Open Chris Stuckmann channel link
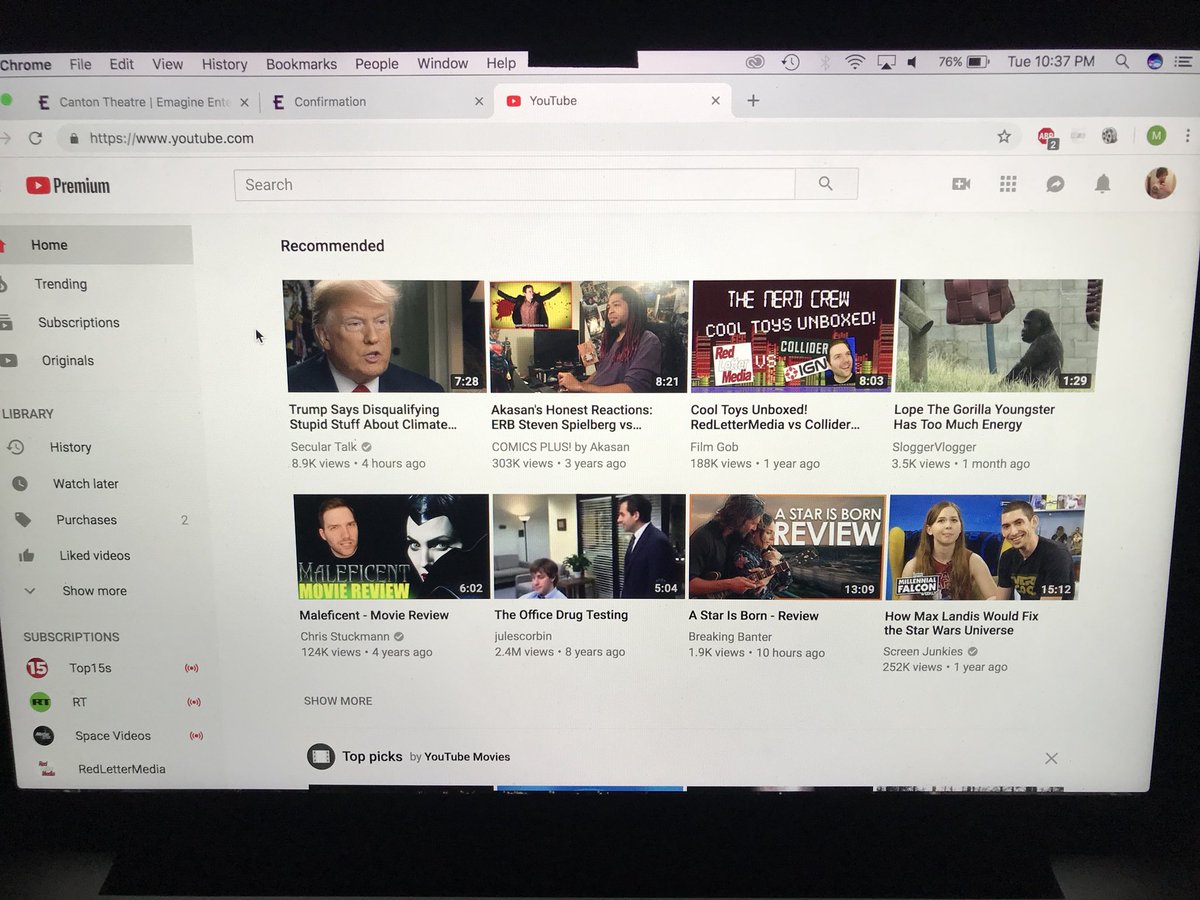1200x900 pixels. tap(345, 636)
